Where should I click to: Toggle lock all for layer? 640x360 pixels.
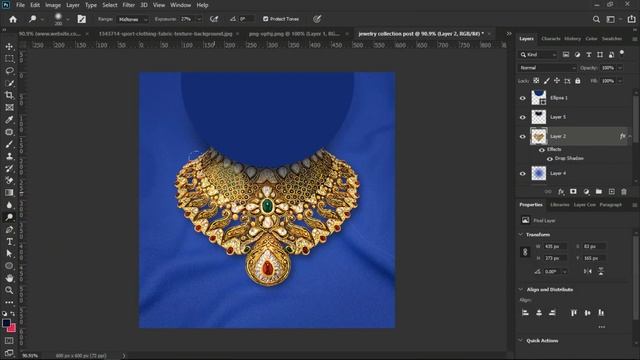tap(578, 81)
